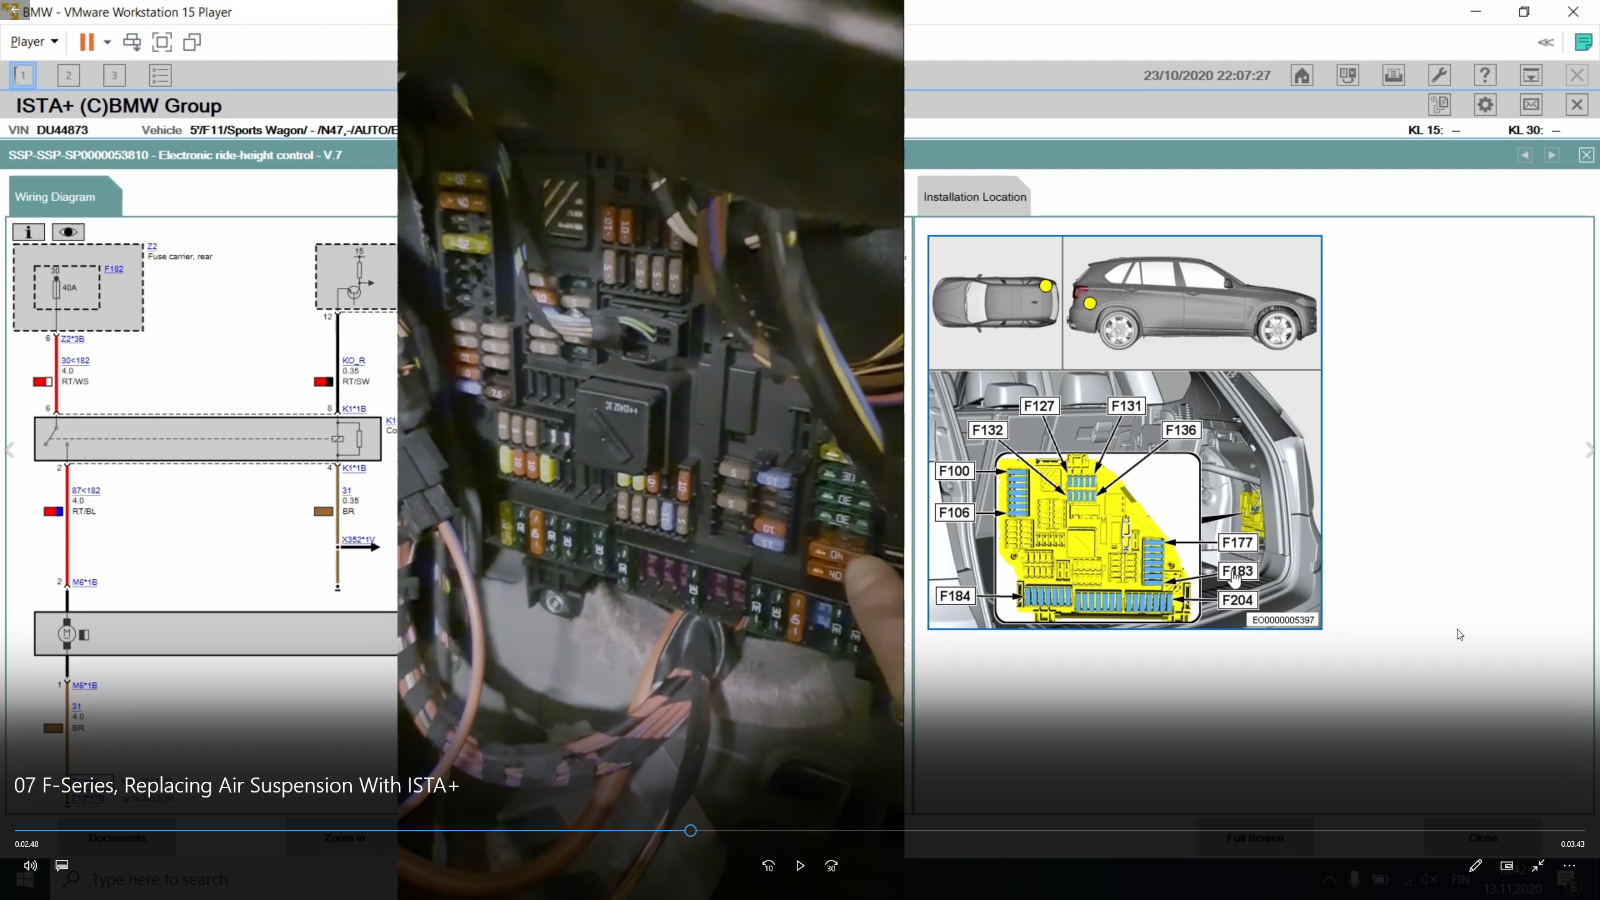Click the print icon in ISTA toolbar

tap(1393, 75)
